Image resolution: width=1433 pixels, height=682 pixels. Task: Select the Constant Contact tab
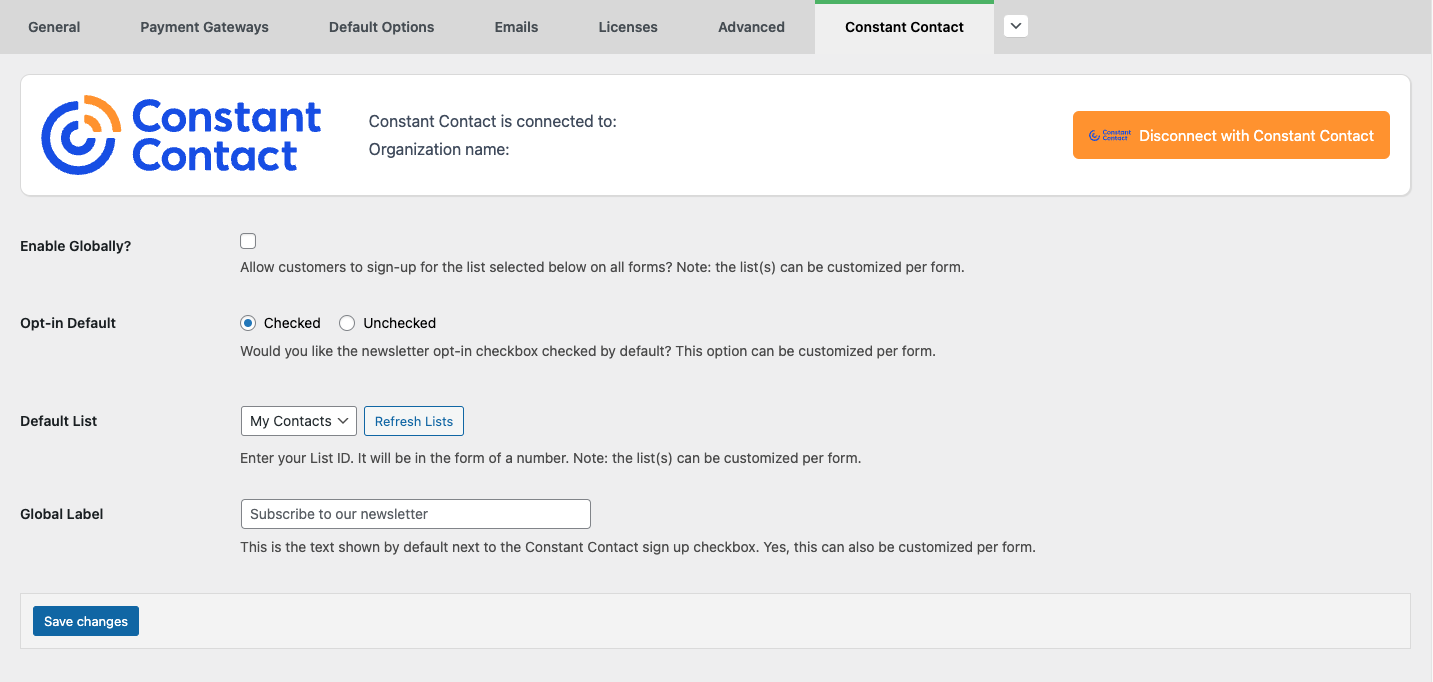[x=903, y=27]
